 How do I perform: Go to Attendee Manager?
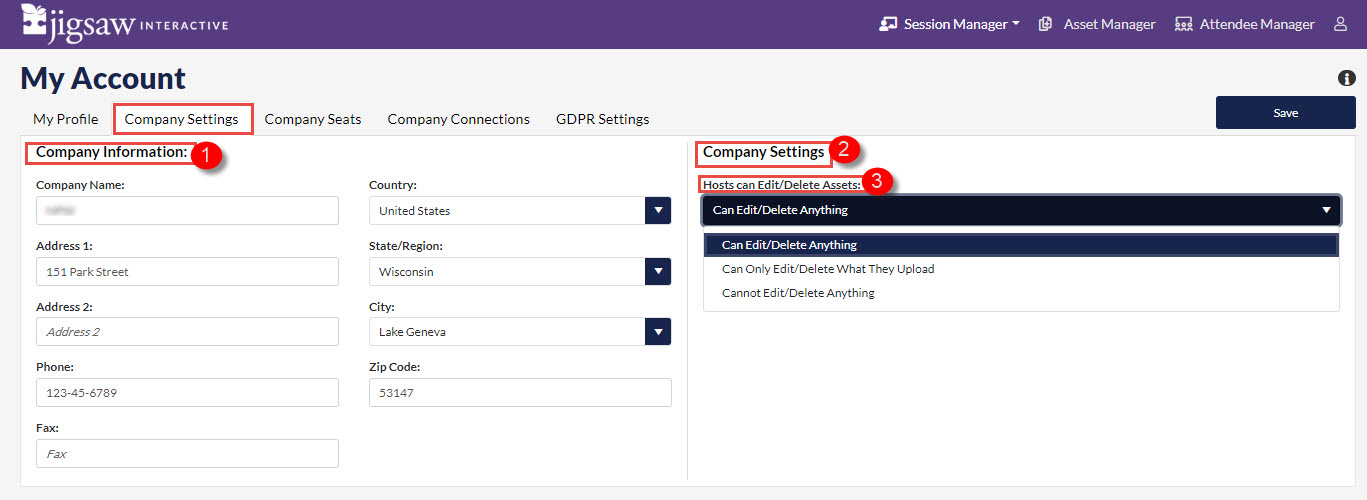click(x=1245, y=24)
